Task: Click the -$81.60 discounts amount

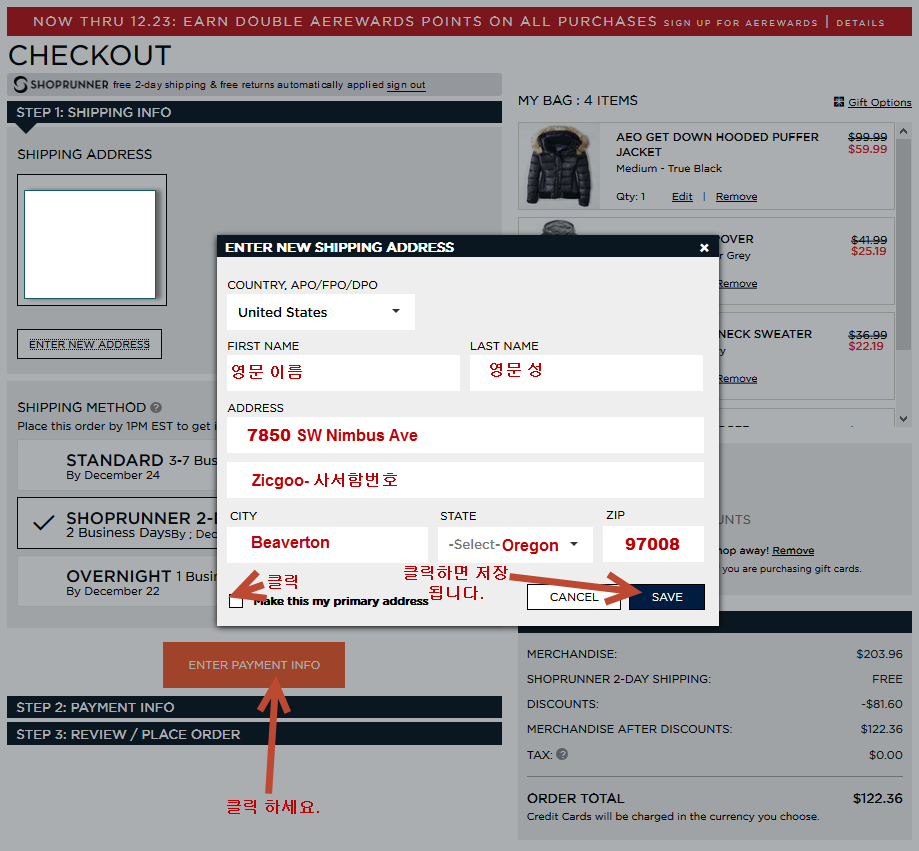Action: coord(881,704)
